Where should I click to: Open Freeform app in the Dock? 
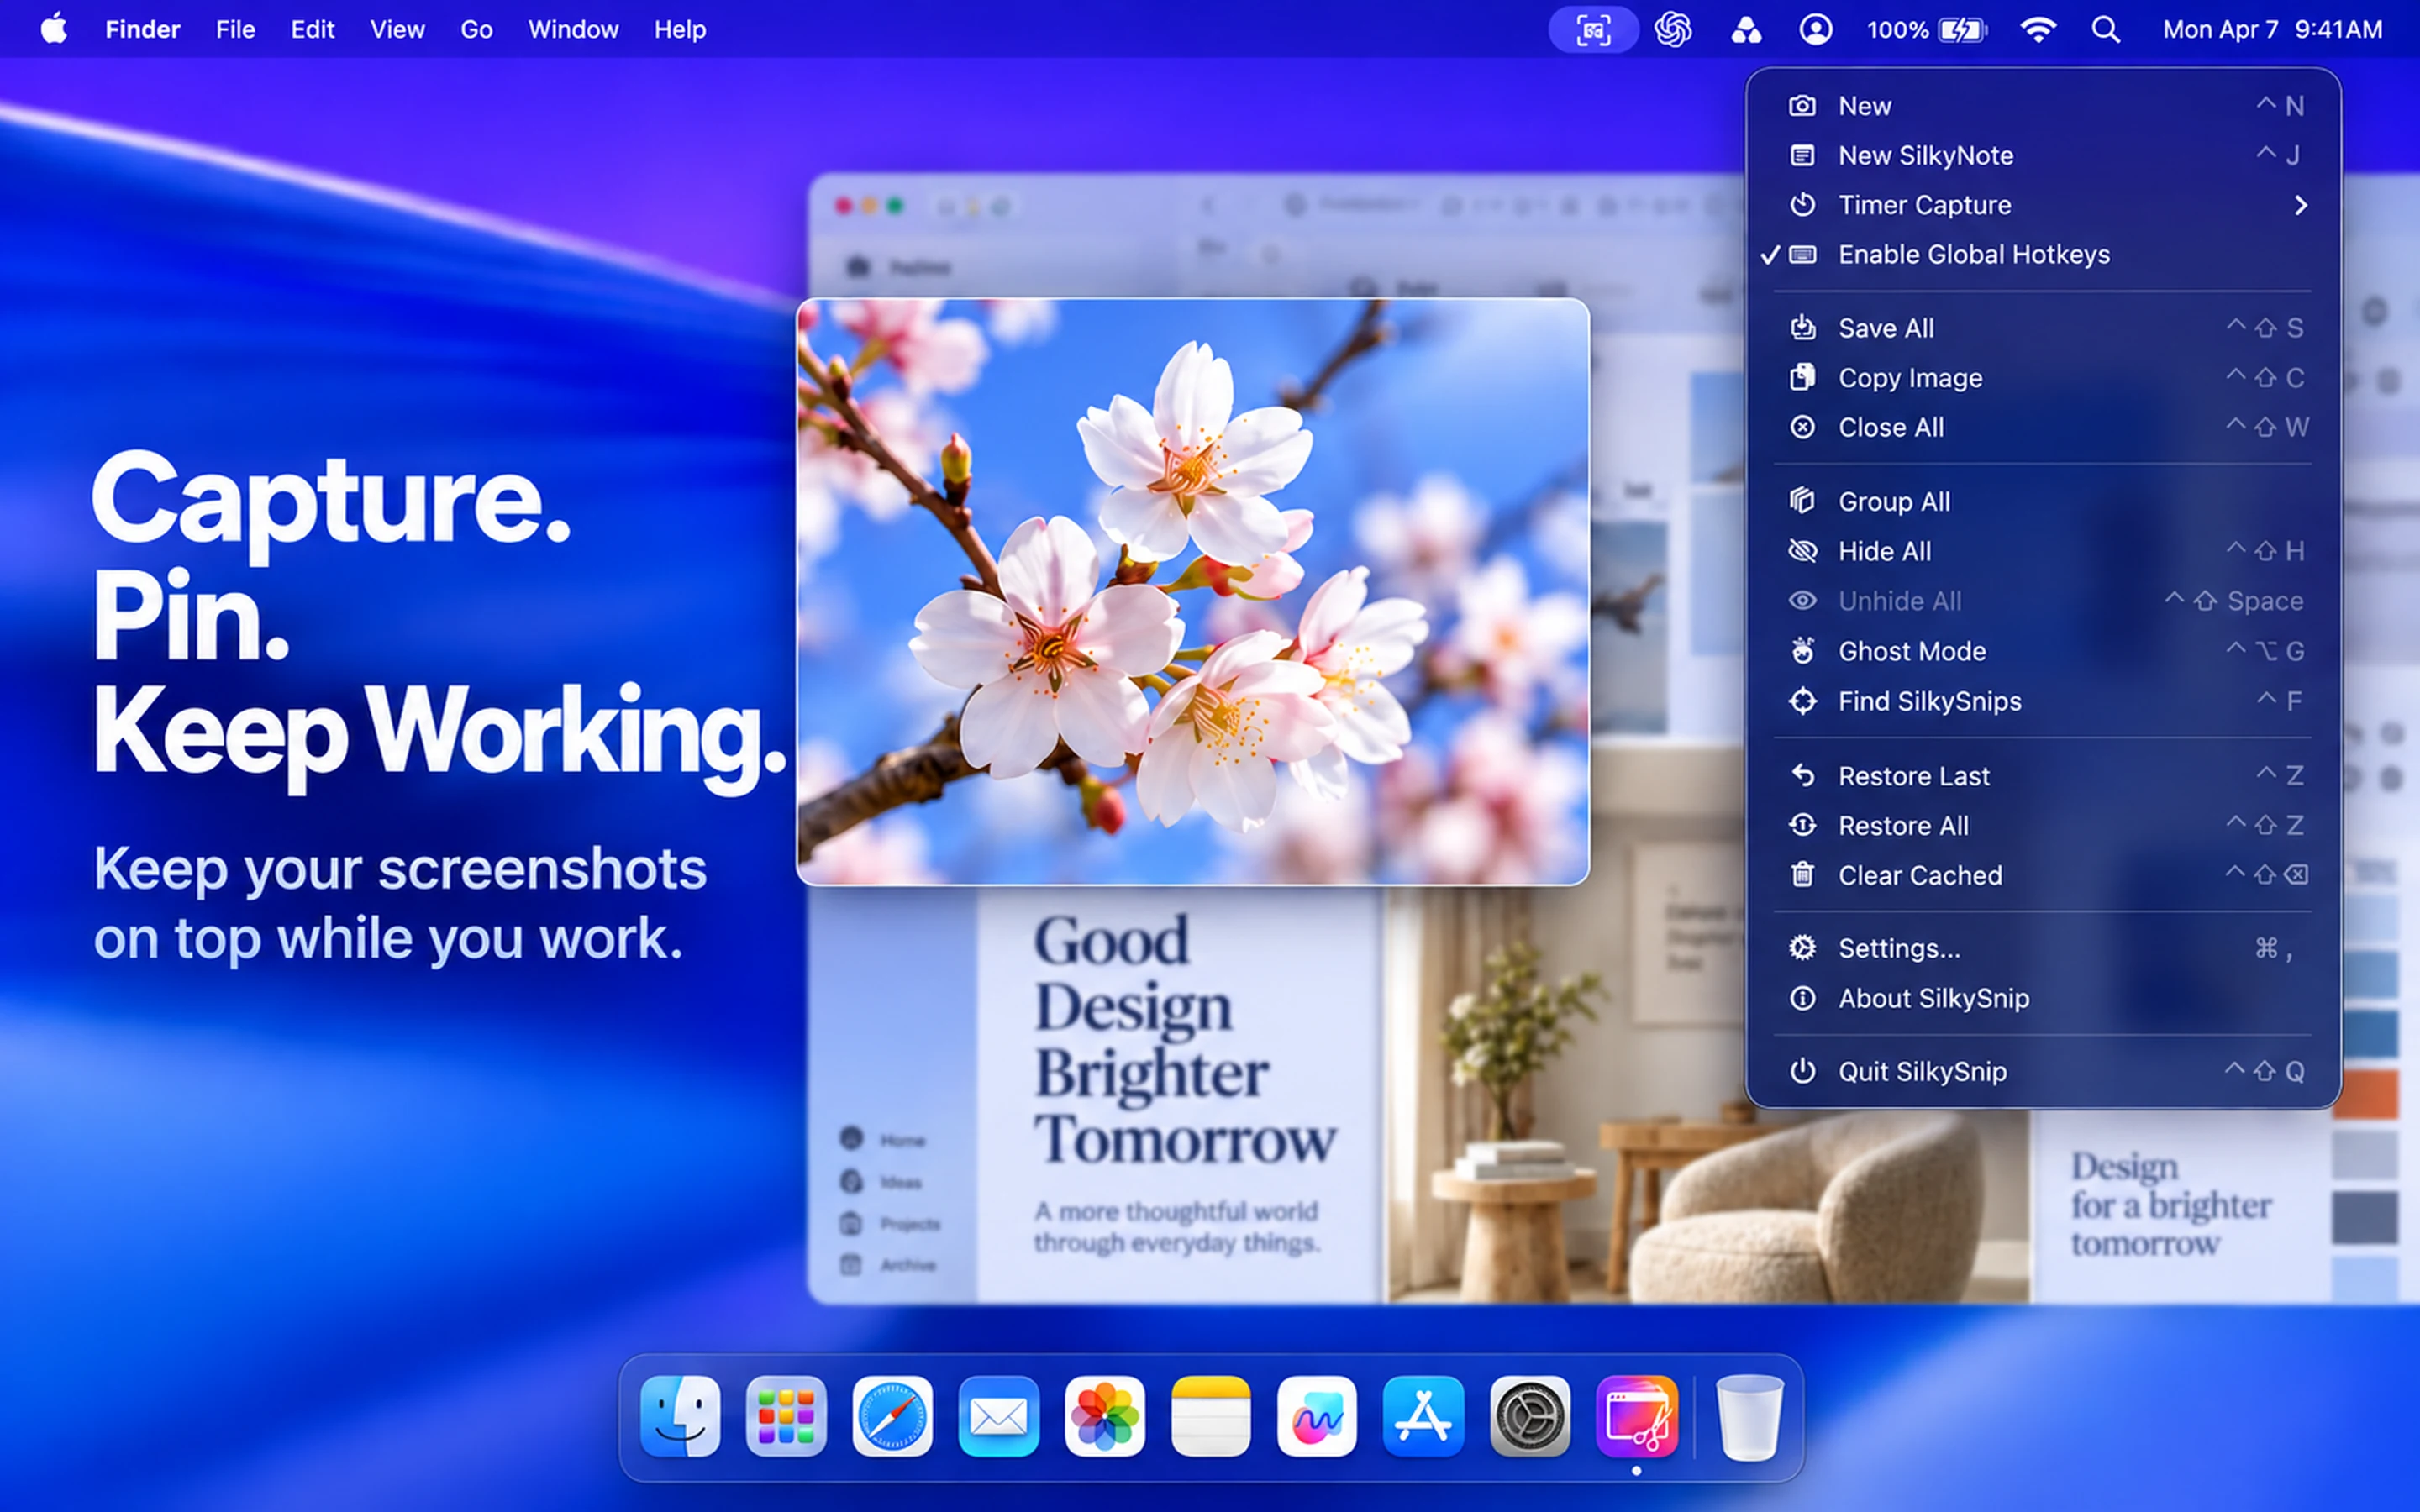pos(1317,1417)
